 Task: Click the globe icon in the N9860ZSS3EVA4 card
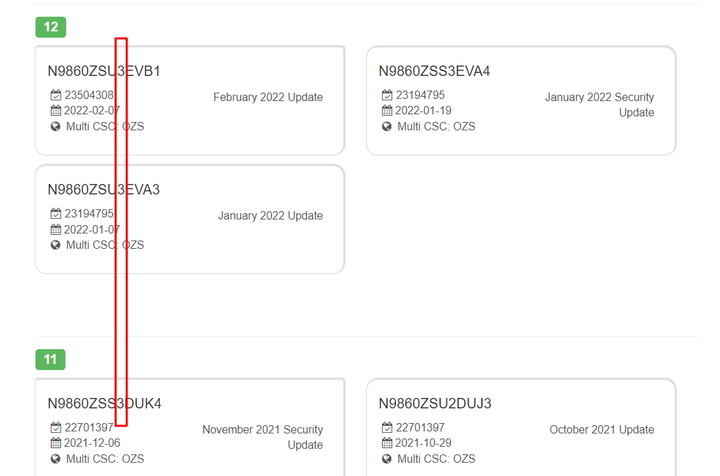point(386,127)
